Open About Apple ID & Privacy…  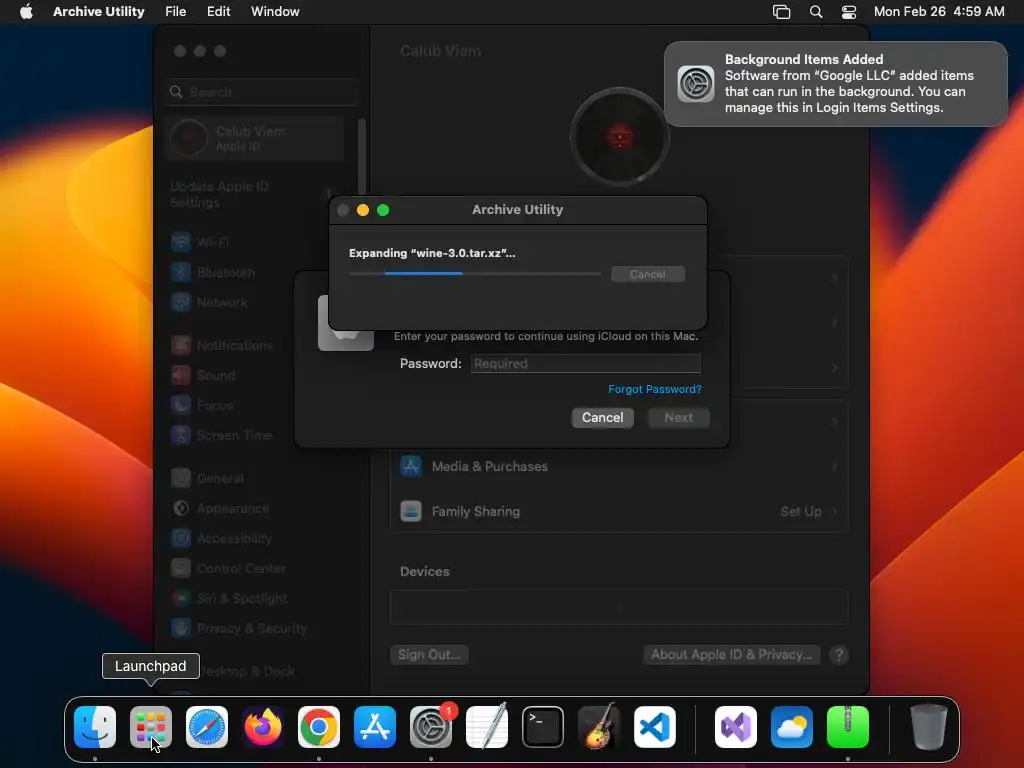[731, 655]
